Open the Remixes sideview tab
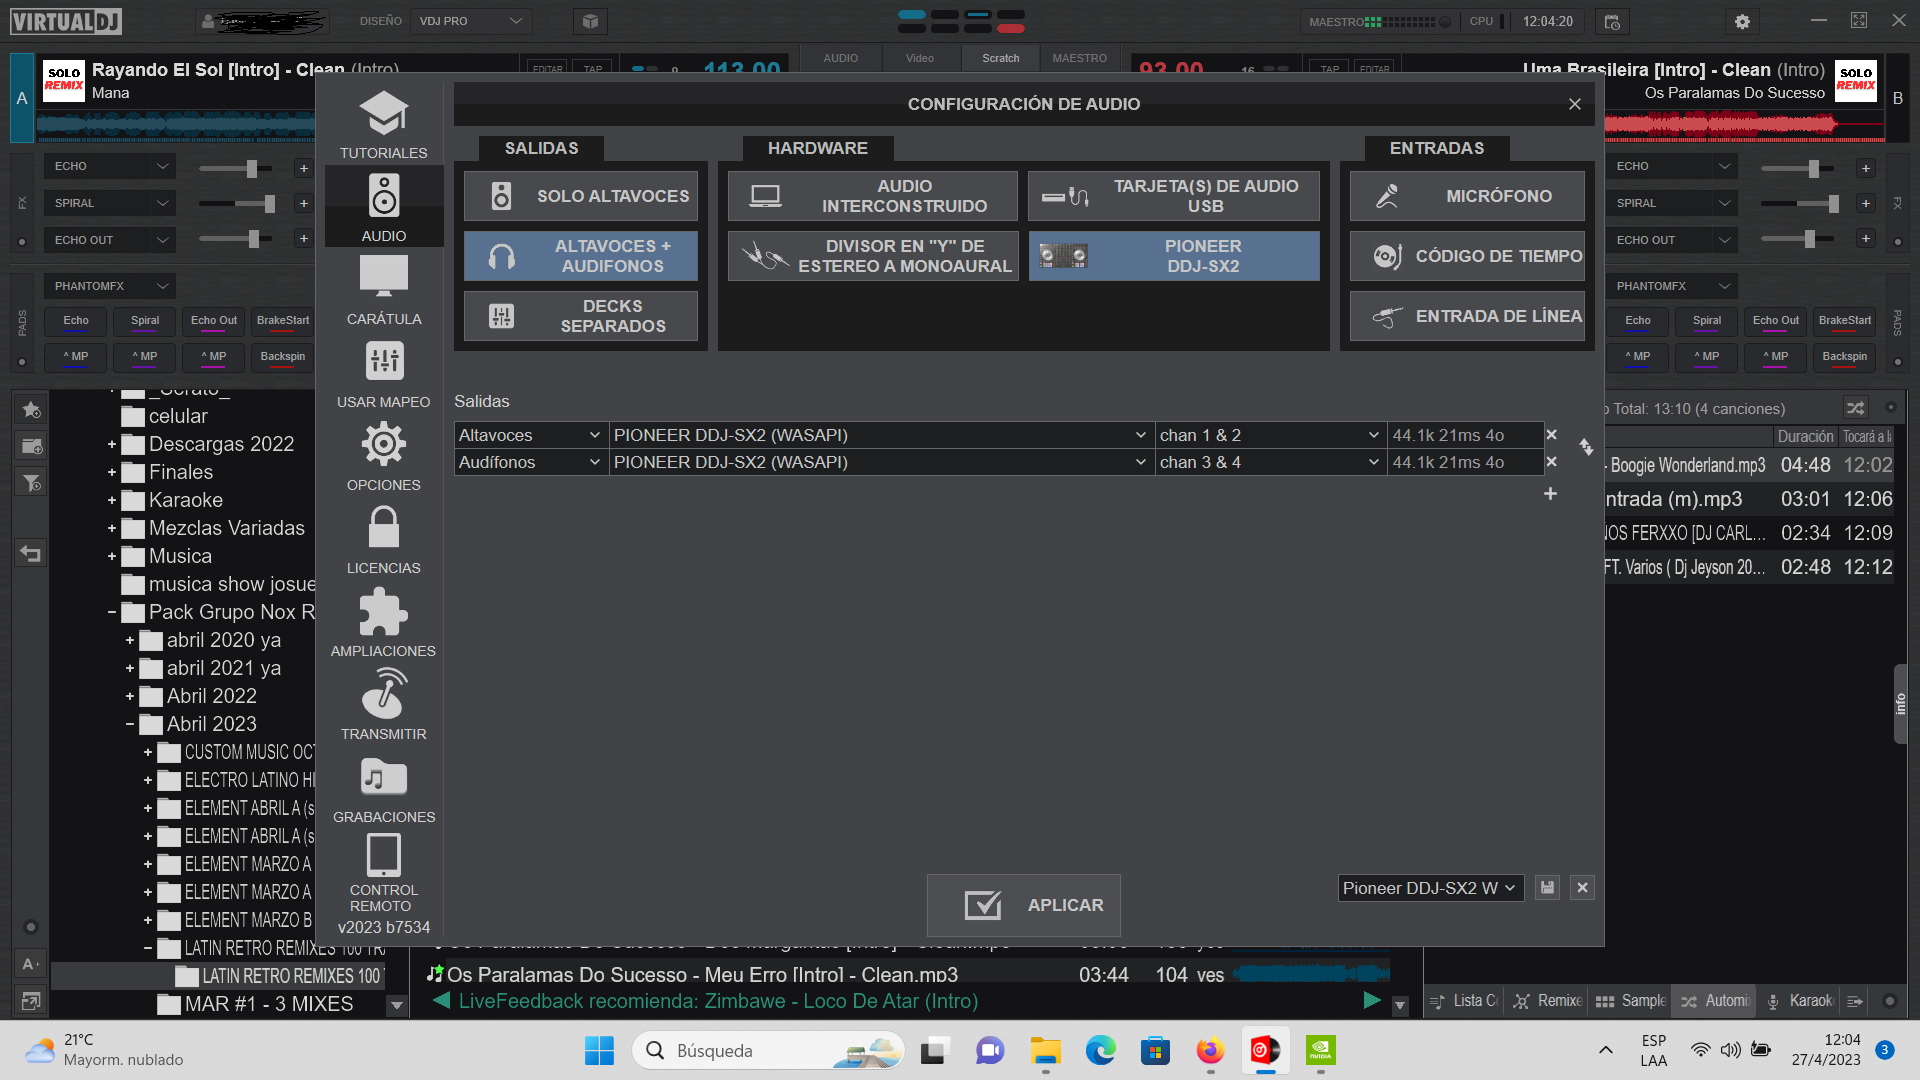This screenshot has height=1080, width=1920. (x=1548, y=1001)
